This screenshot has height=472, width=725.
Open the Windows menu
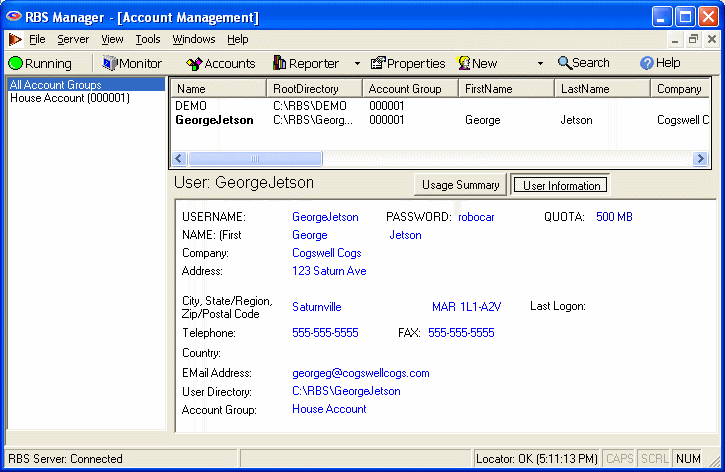click(194, 39)
